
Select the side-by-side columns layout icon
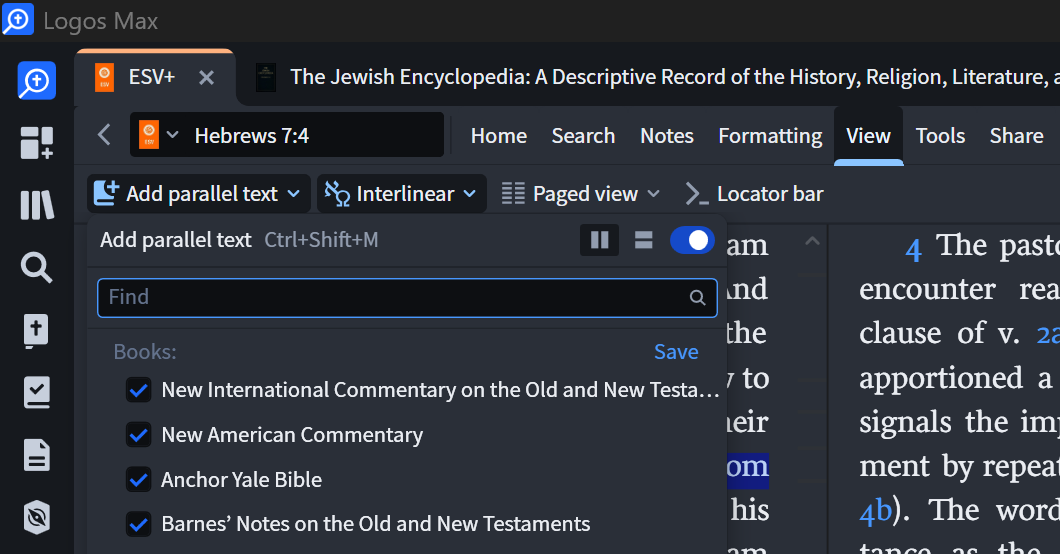point(600,240)
